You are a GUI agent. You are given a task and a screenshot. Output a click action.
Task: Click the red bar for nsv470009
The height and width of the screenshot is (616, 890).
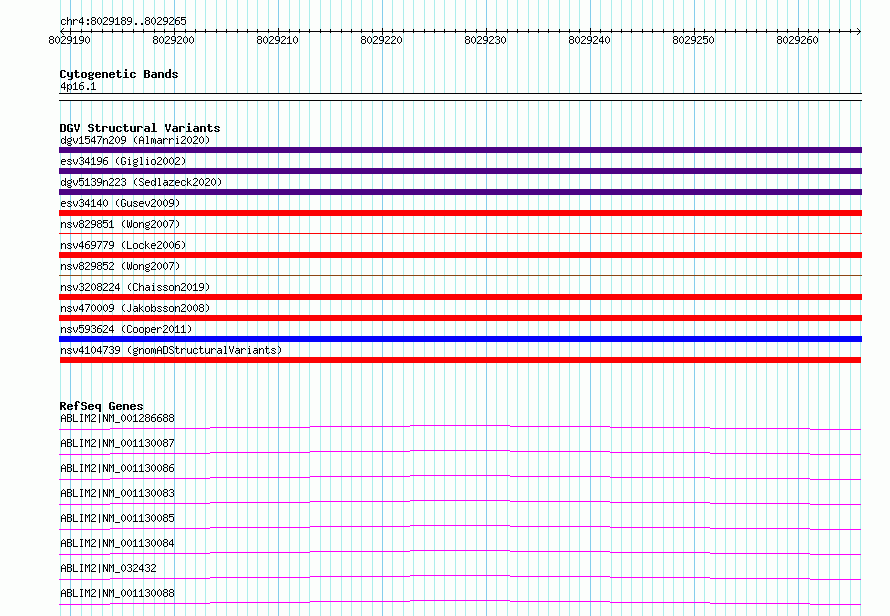[460, 318]
